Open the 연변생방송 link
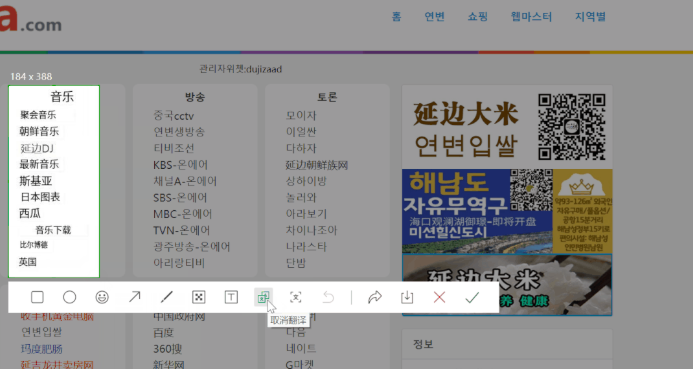The image size is (693, 369). point(179,132)
